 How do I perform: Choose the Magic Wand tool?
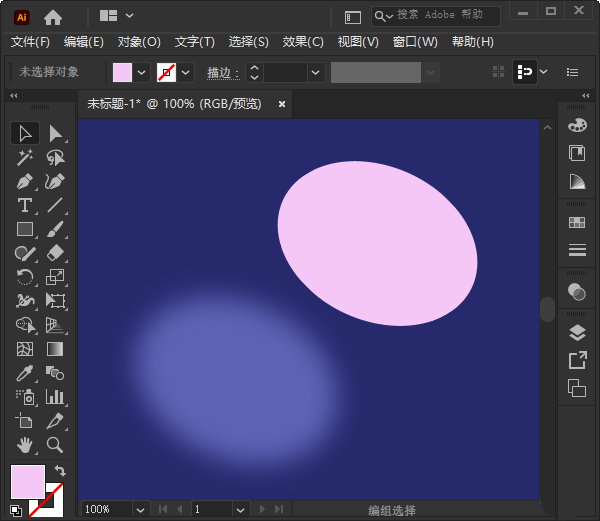click(26, 158)
